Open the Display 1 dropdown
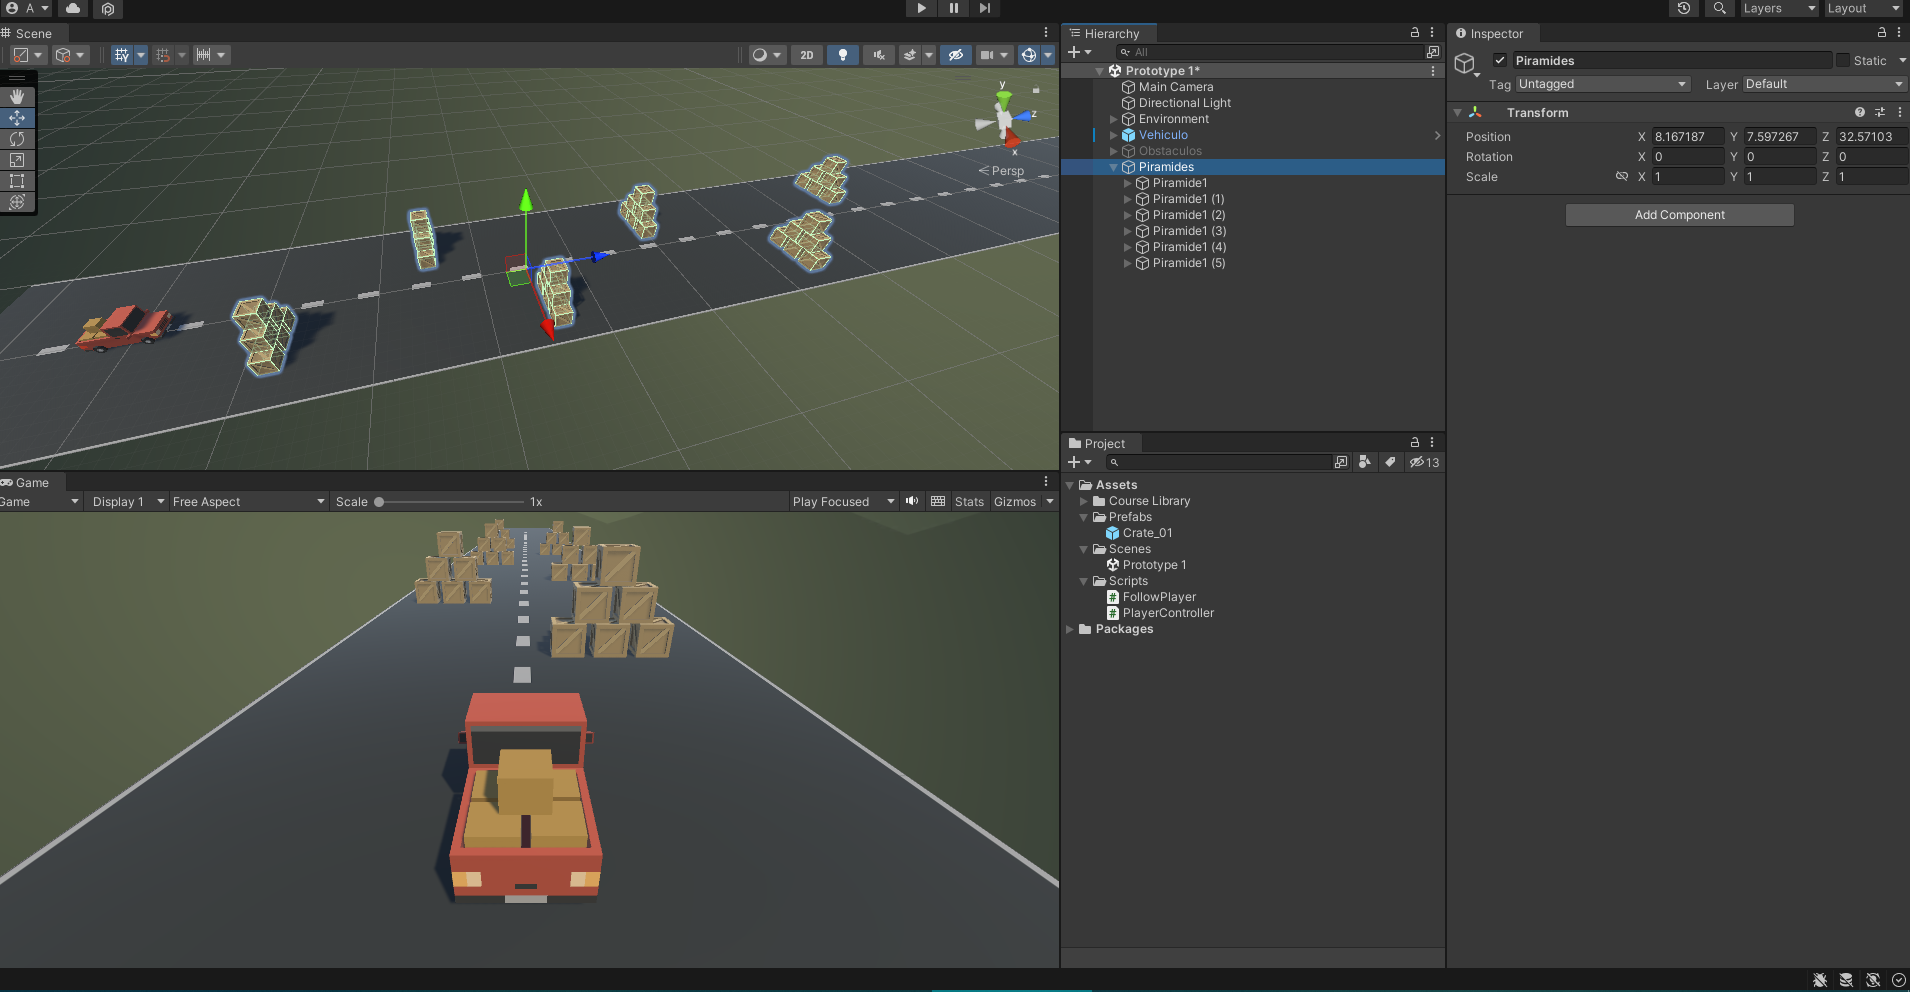Image resolution: width=1910 pixels, height=992 pixels. (126, 501)
